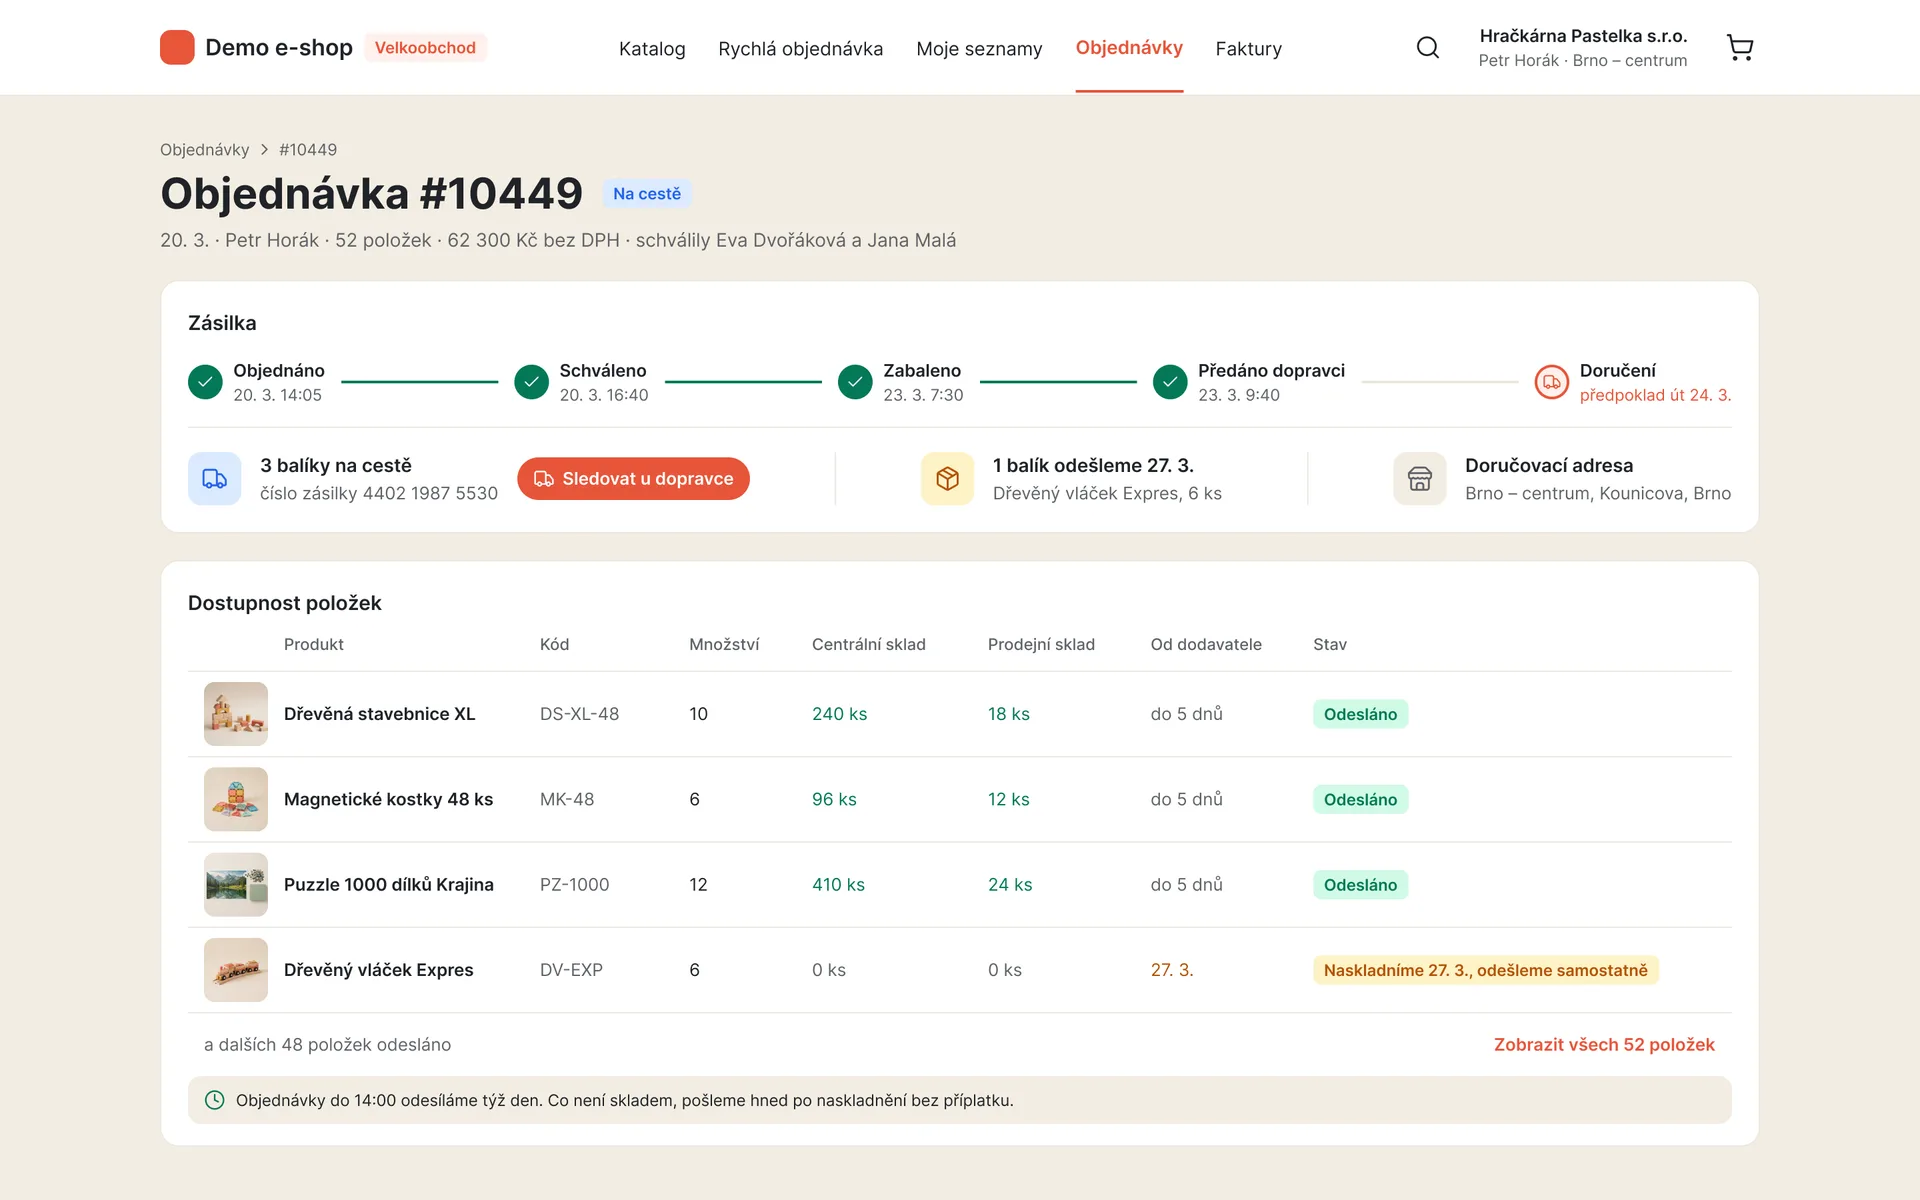Viewport: 1920px width, 1200px height.
Task: Click Sledovat u dopravce button
Action: [633, 478]
